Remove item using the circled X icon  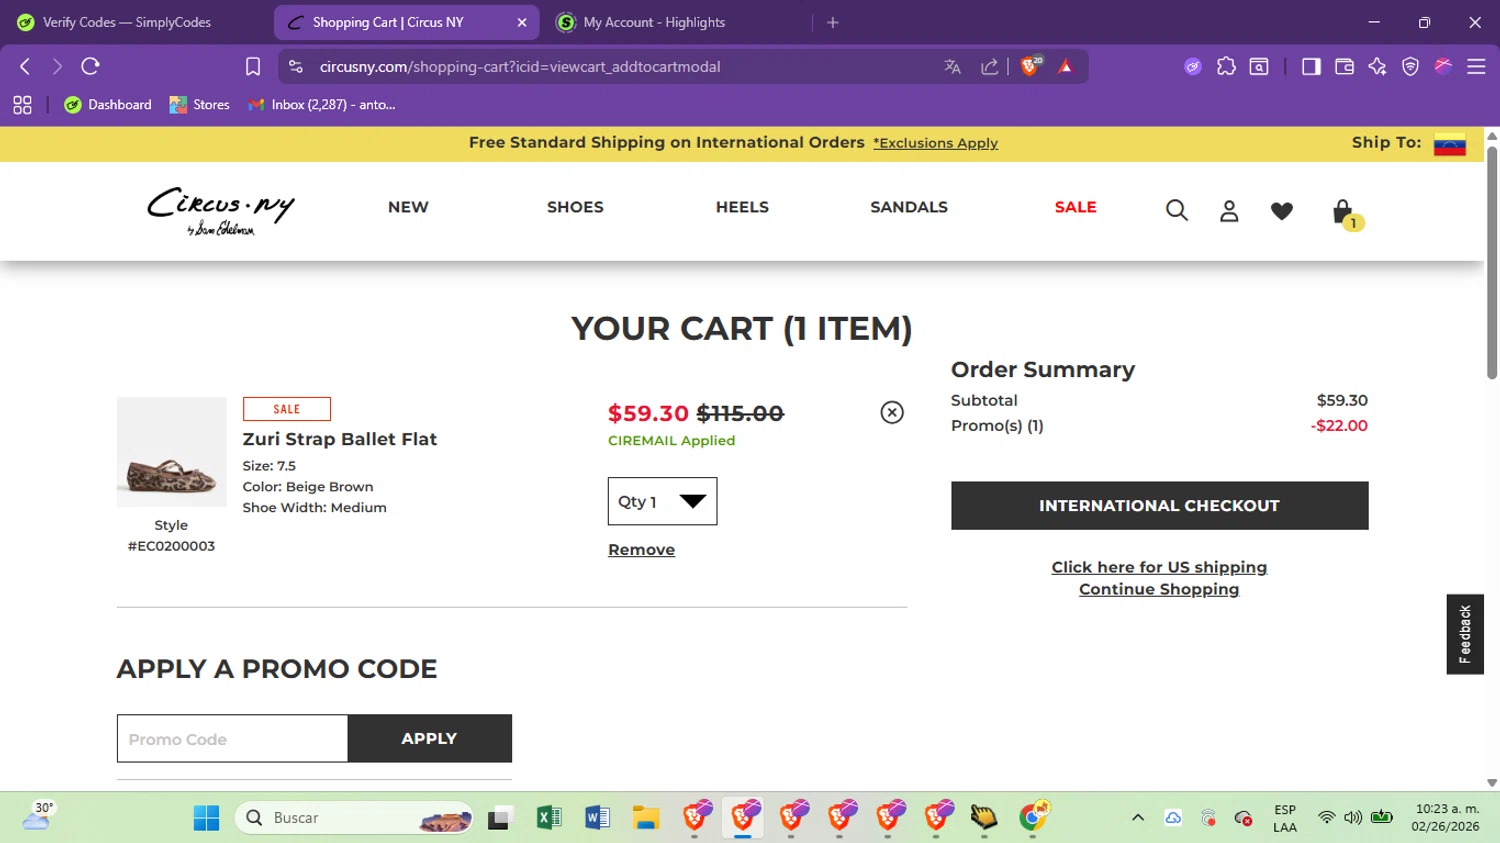[x=892, y=412]
